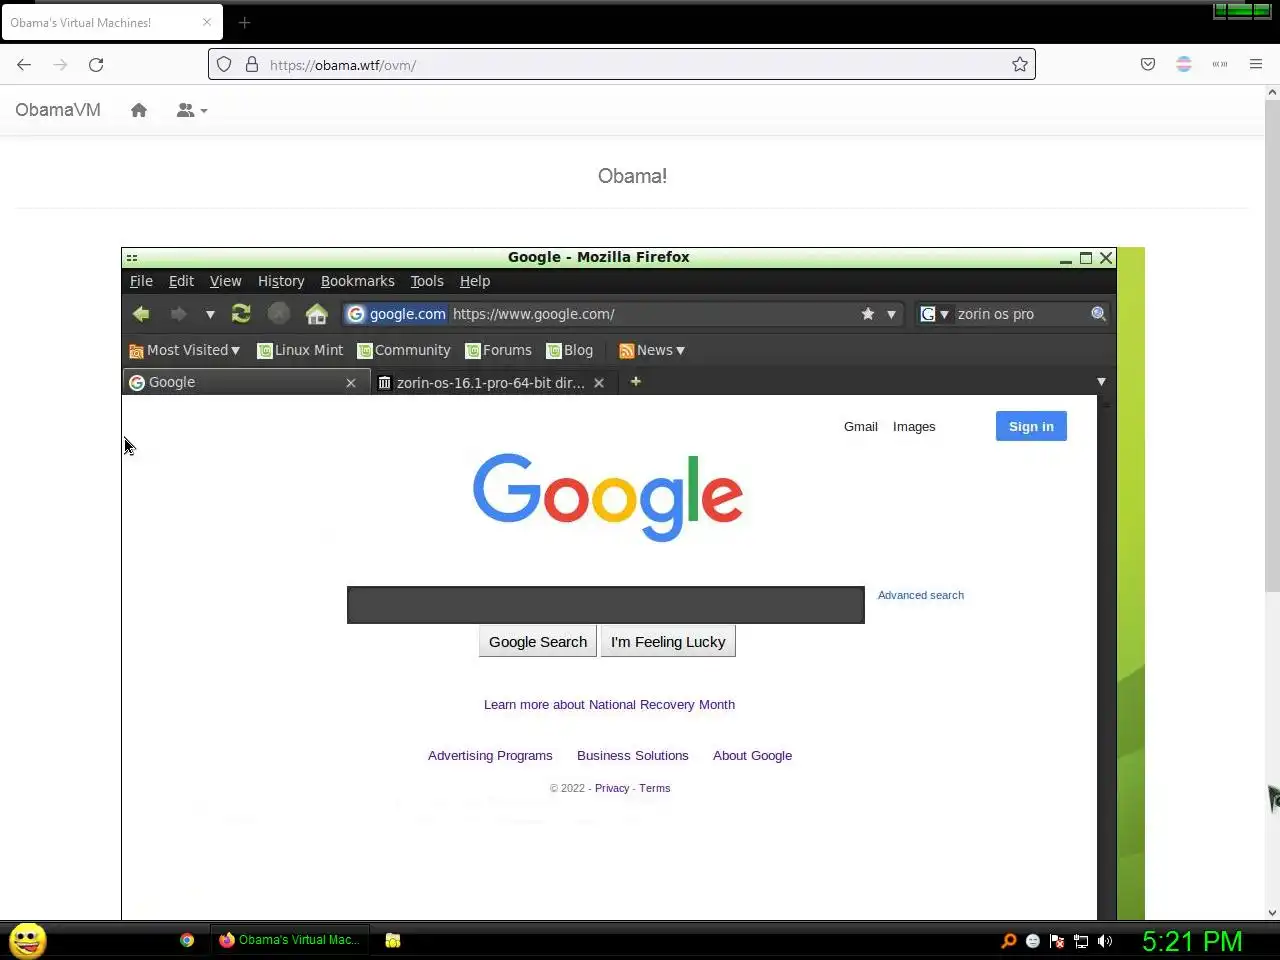Go back in the inner Mozilla Firefox window

(141, 314)
